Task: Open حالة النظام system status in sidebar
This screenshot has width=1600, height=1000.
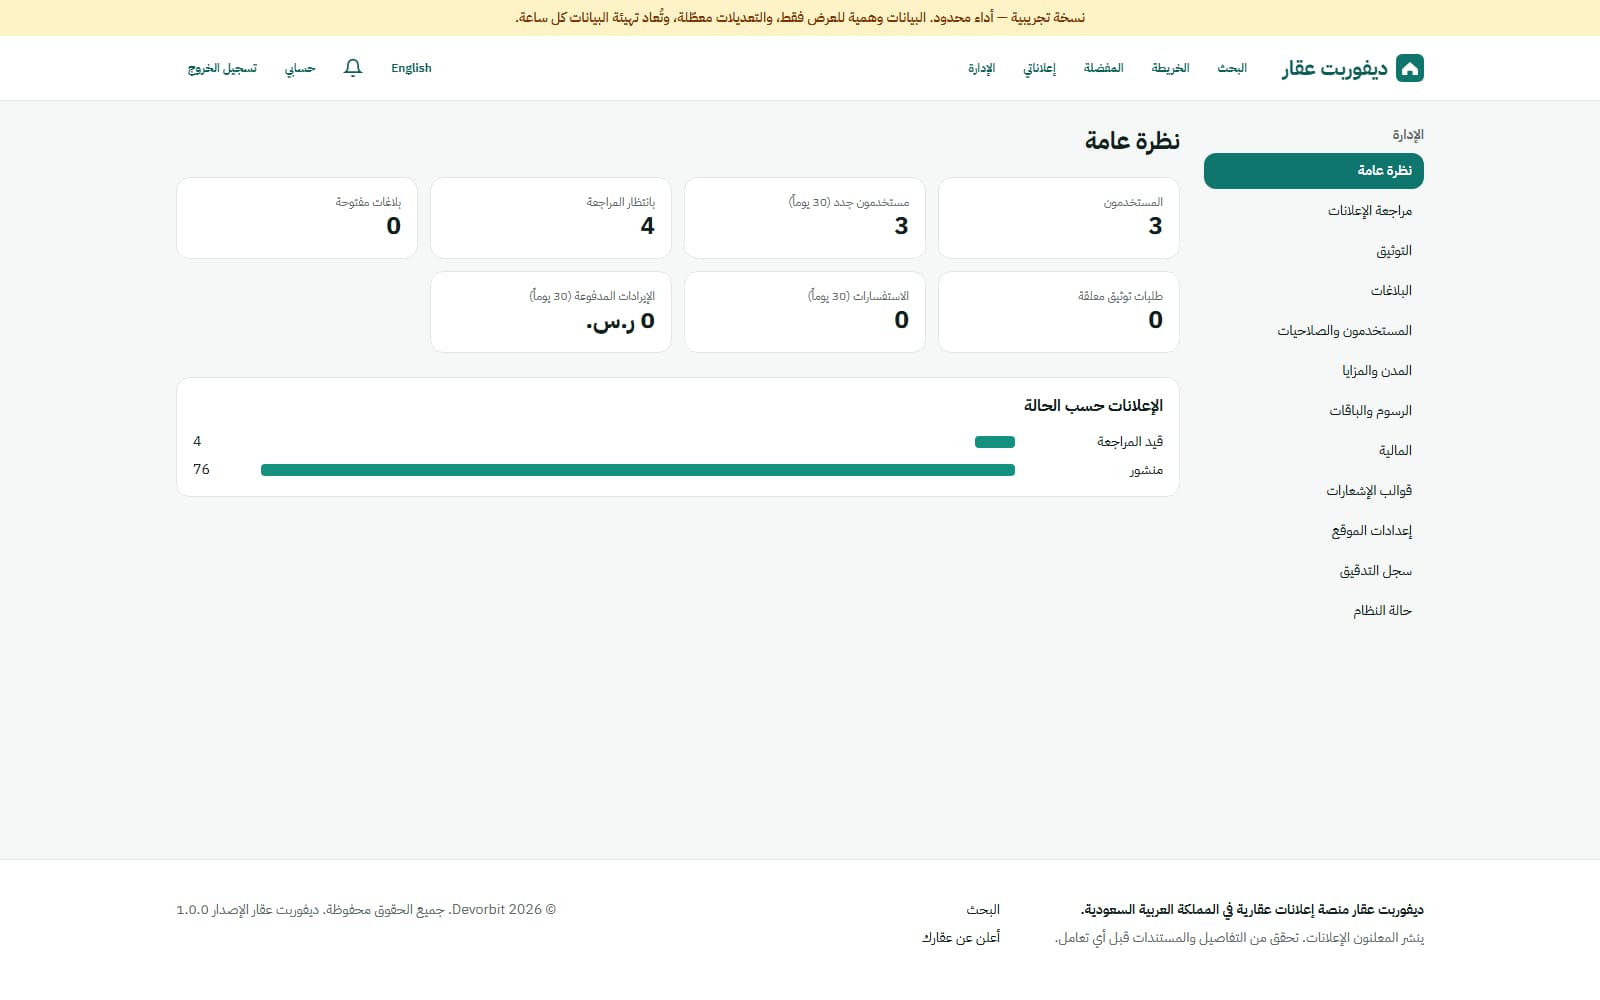Action: click(1313, 611)
